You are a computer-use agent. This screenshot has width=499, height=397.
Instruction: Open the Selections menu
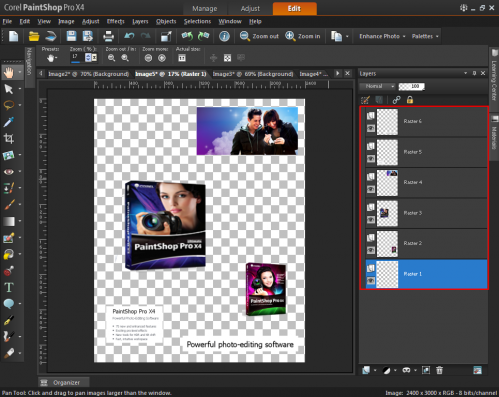(197, 21)
